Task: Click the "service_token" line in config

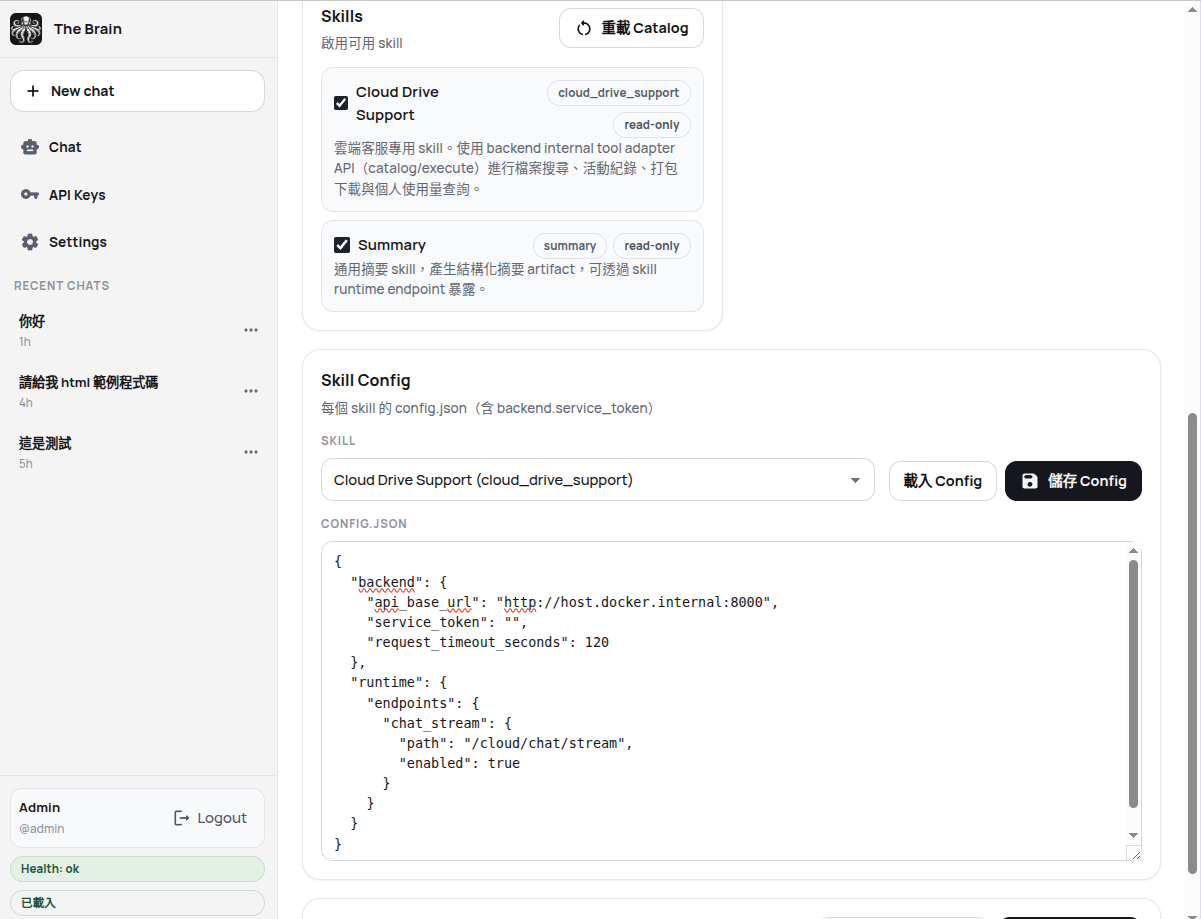Action: 447,622
